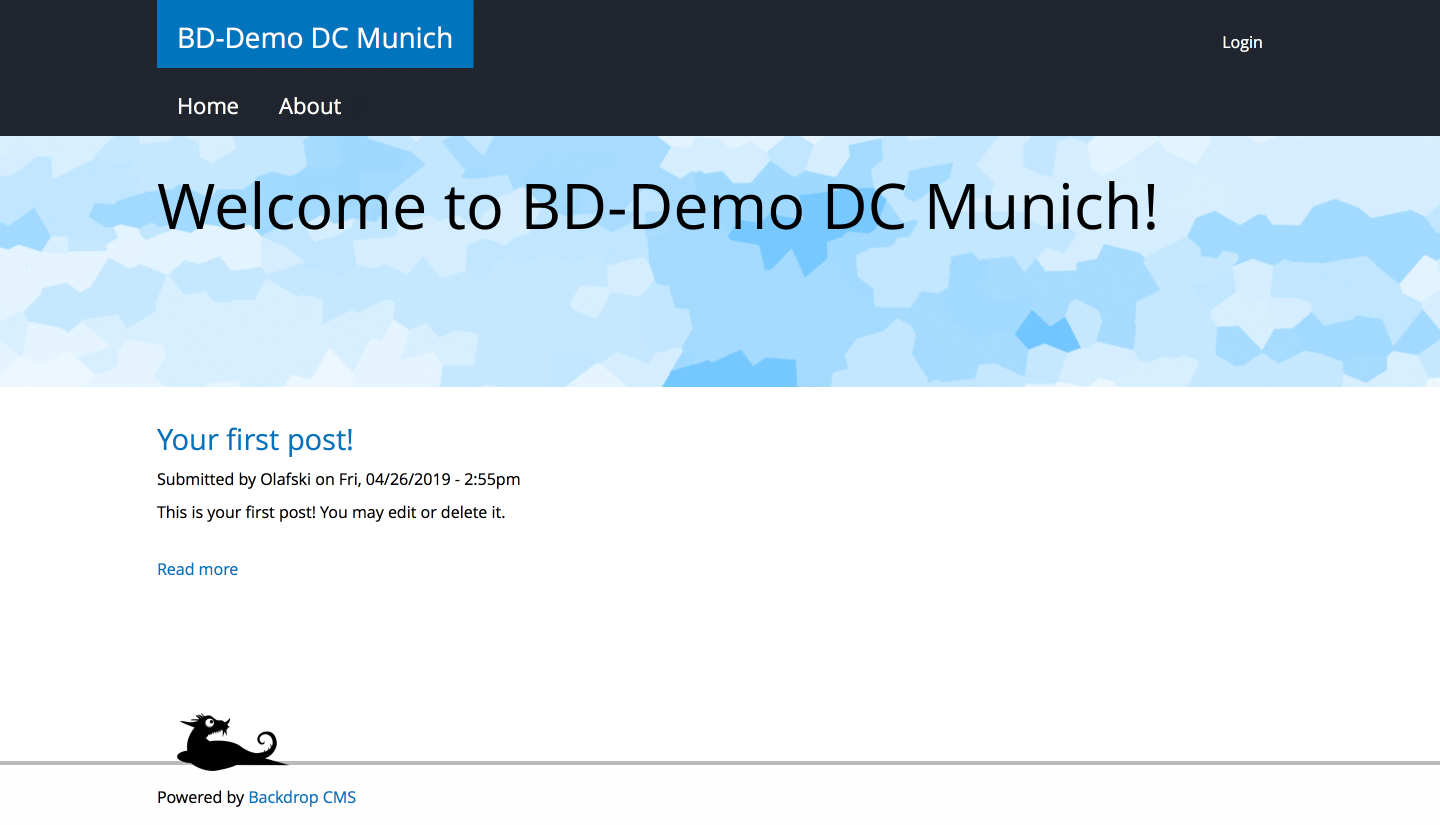1440x825 pixels.
Task: Open the BD-Demo DC Munich site title
Action: click(315, 38)
